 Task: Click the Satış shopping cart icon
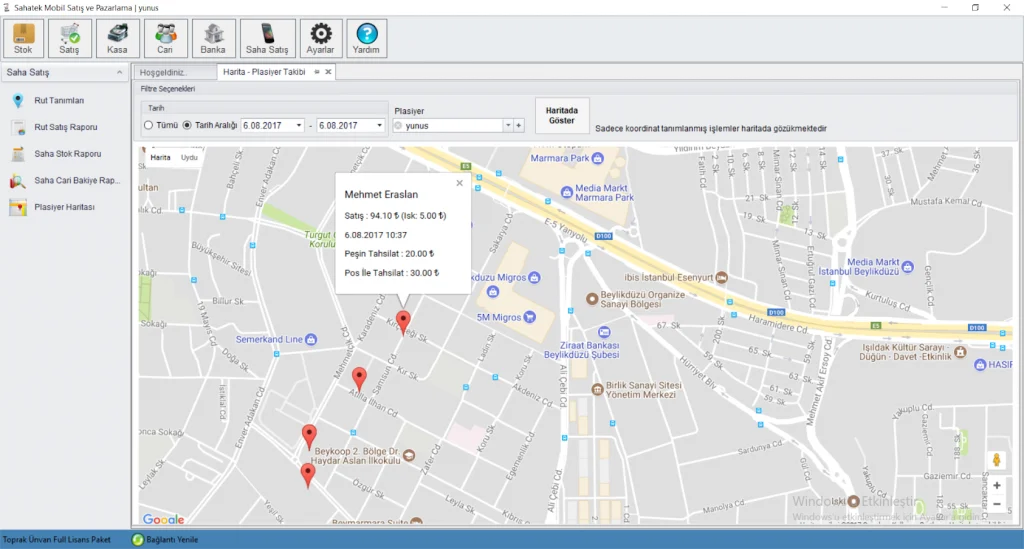click(69, 38)
